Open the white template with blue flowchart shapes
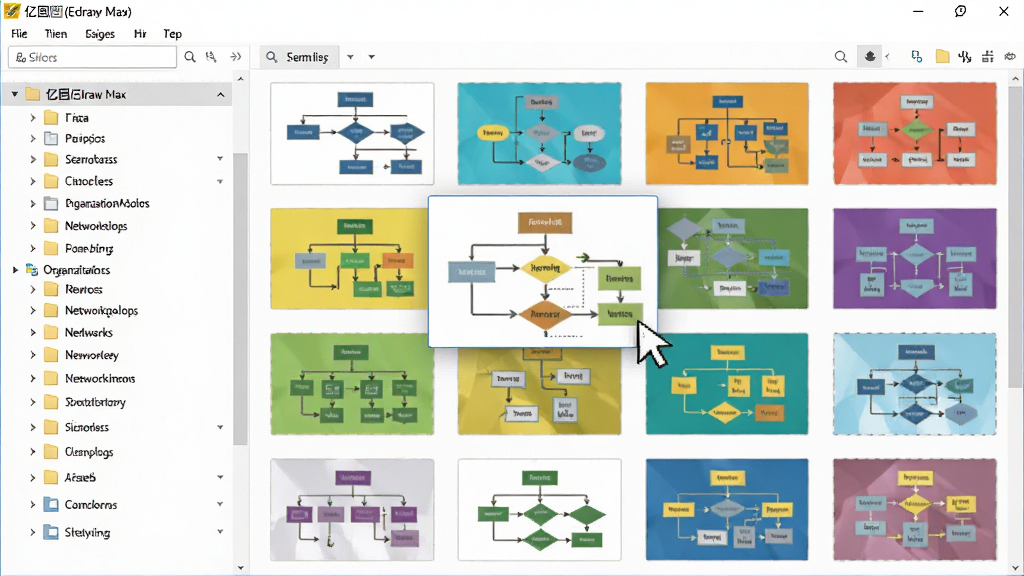1024x576 pixels. coord(352,134)
